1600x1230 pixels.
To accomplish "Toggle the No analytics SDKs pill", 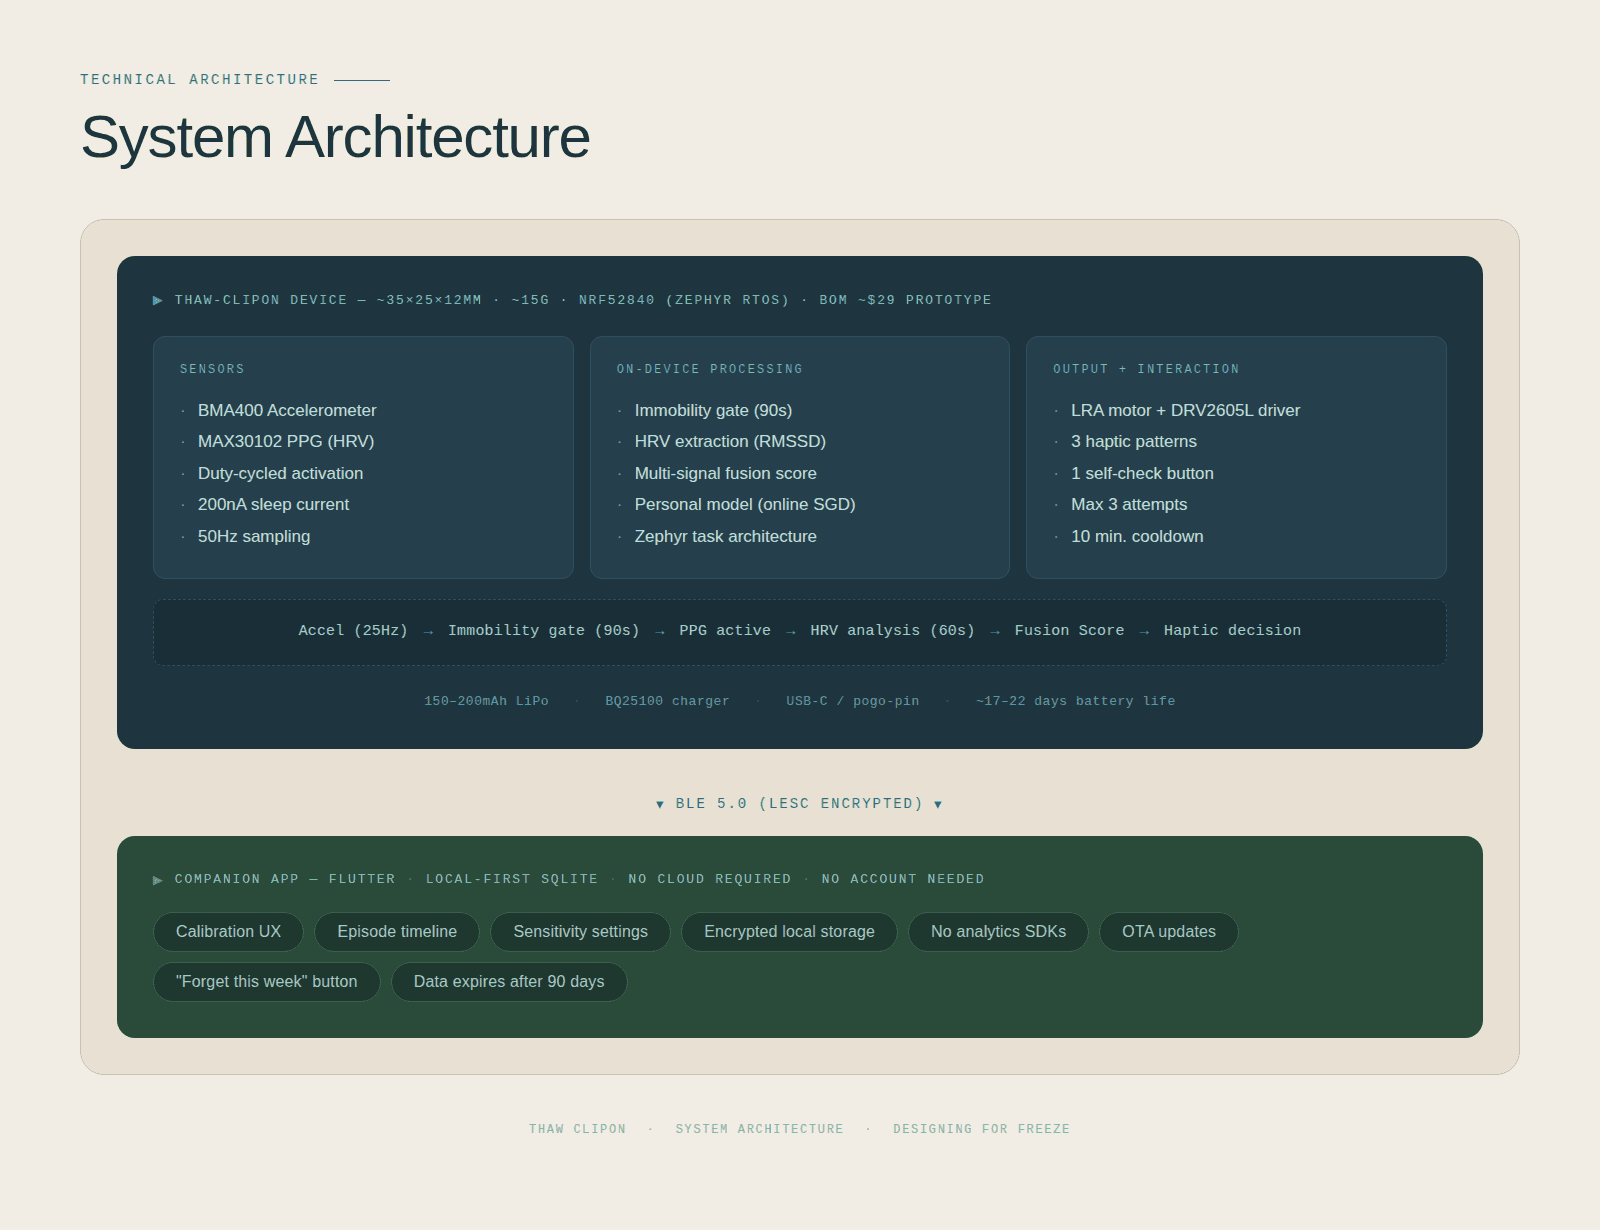I will 997,931.
